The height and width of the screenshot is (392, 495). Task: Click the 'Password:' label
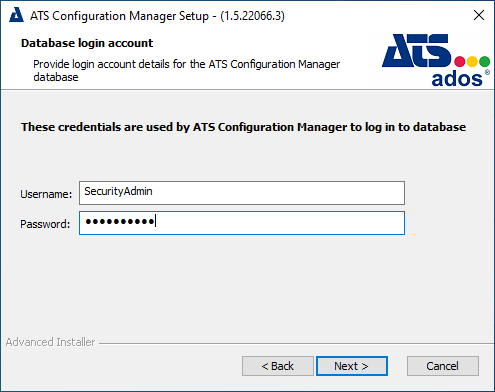pyautogui.click(x=45, y=224)
